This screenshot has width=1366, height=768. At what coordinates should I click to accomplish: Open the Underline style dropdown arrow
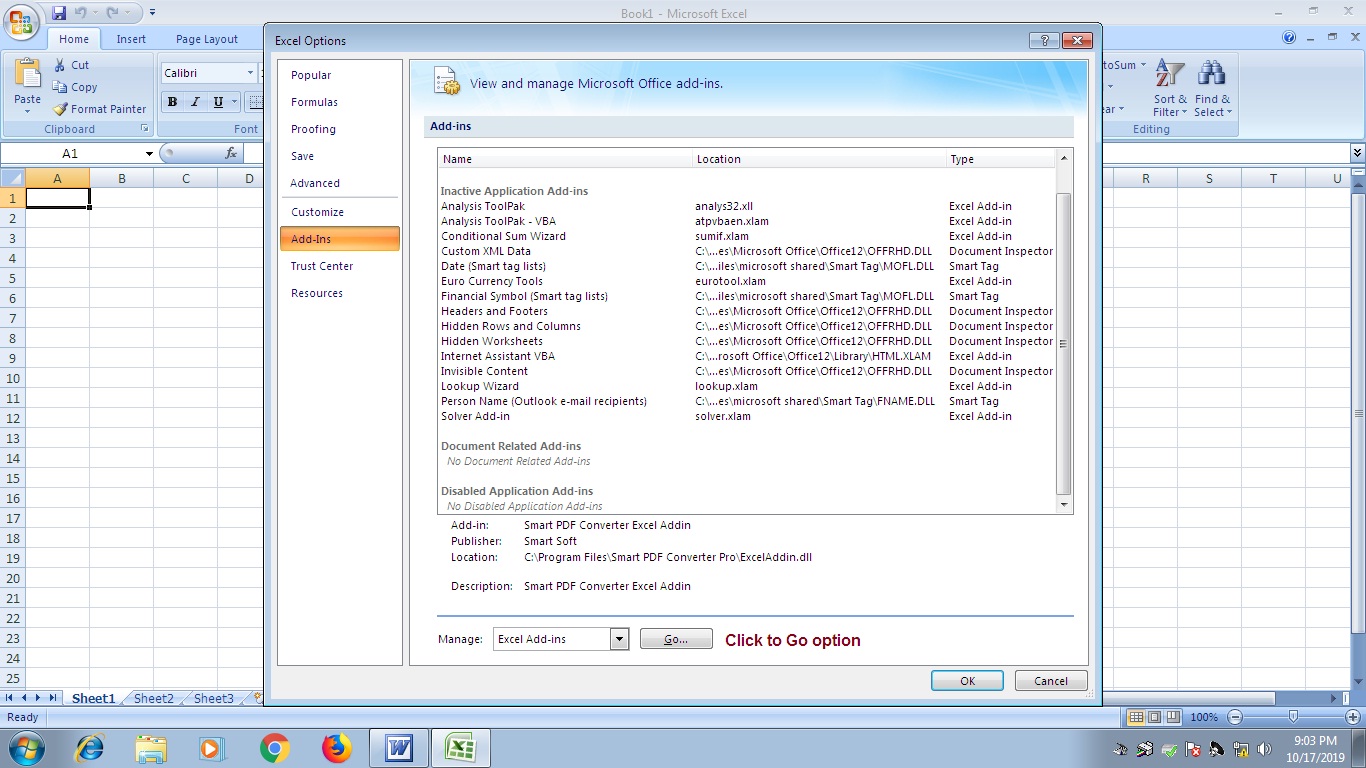point(235,101)
